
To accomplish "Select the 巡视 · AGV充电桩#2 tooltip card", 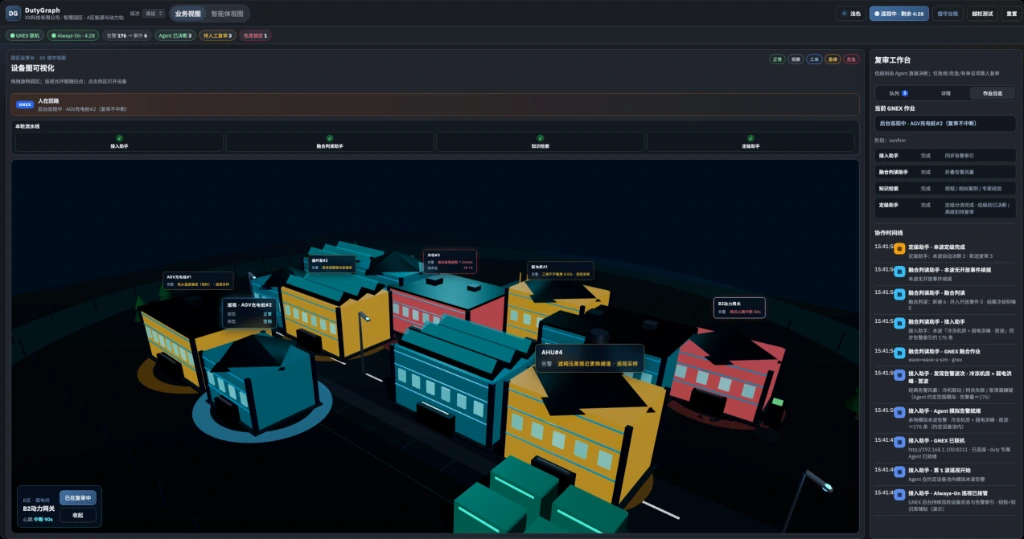I will 249,313.
